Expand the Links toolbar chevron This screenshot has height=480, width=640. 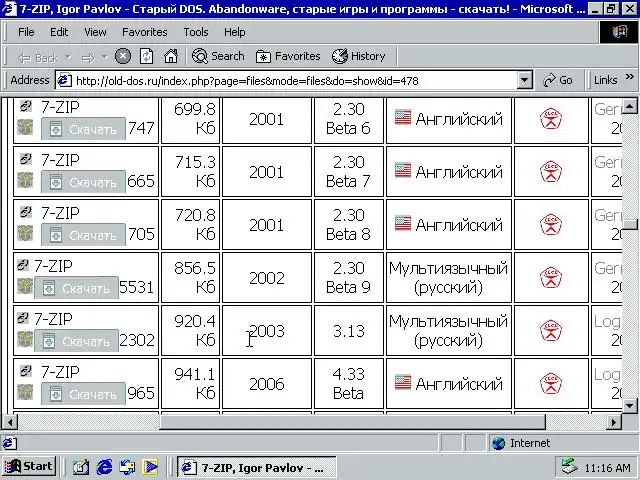(629, 76)
